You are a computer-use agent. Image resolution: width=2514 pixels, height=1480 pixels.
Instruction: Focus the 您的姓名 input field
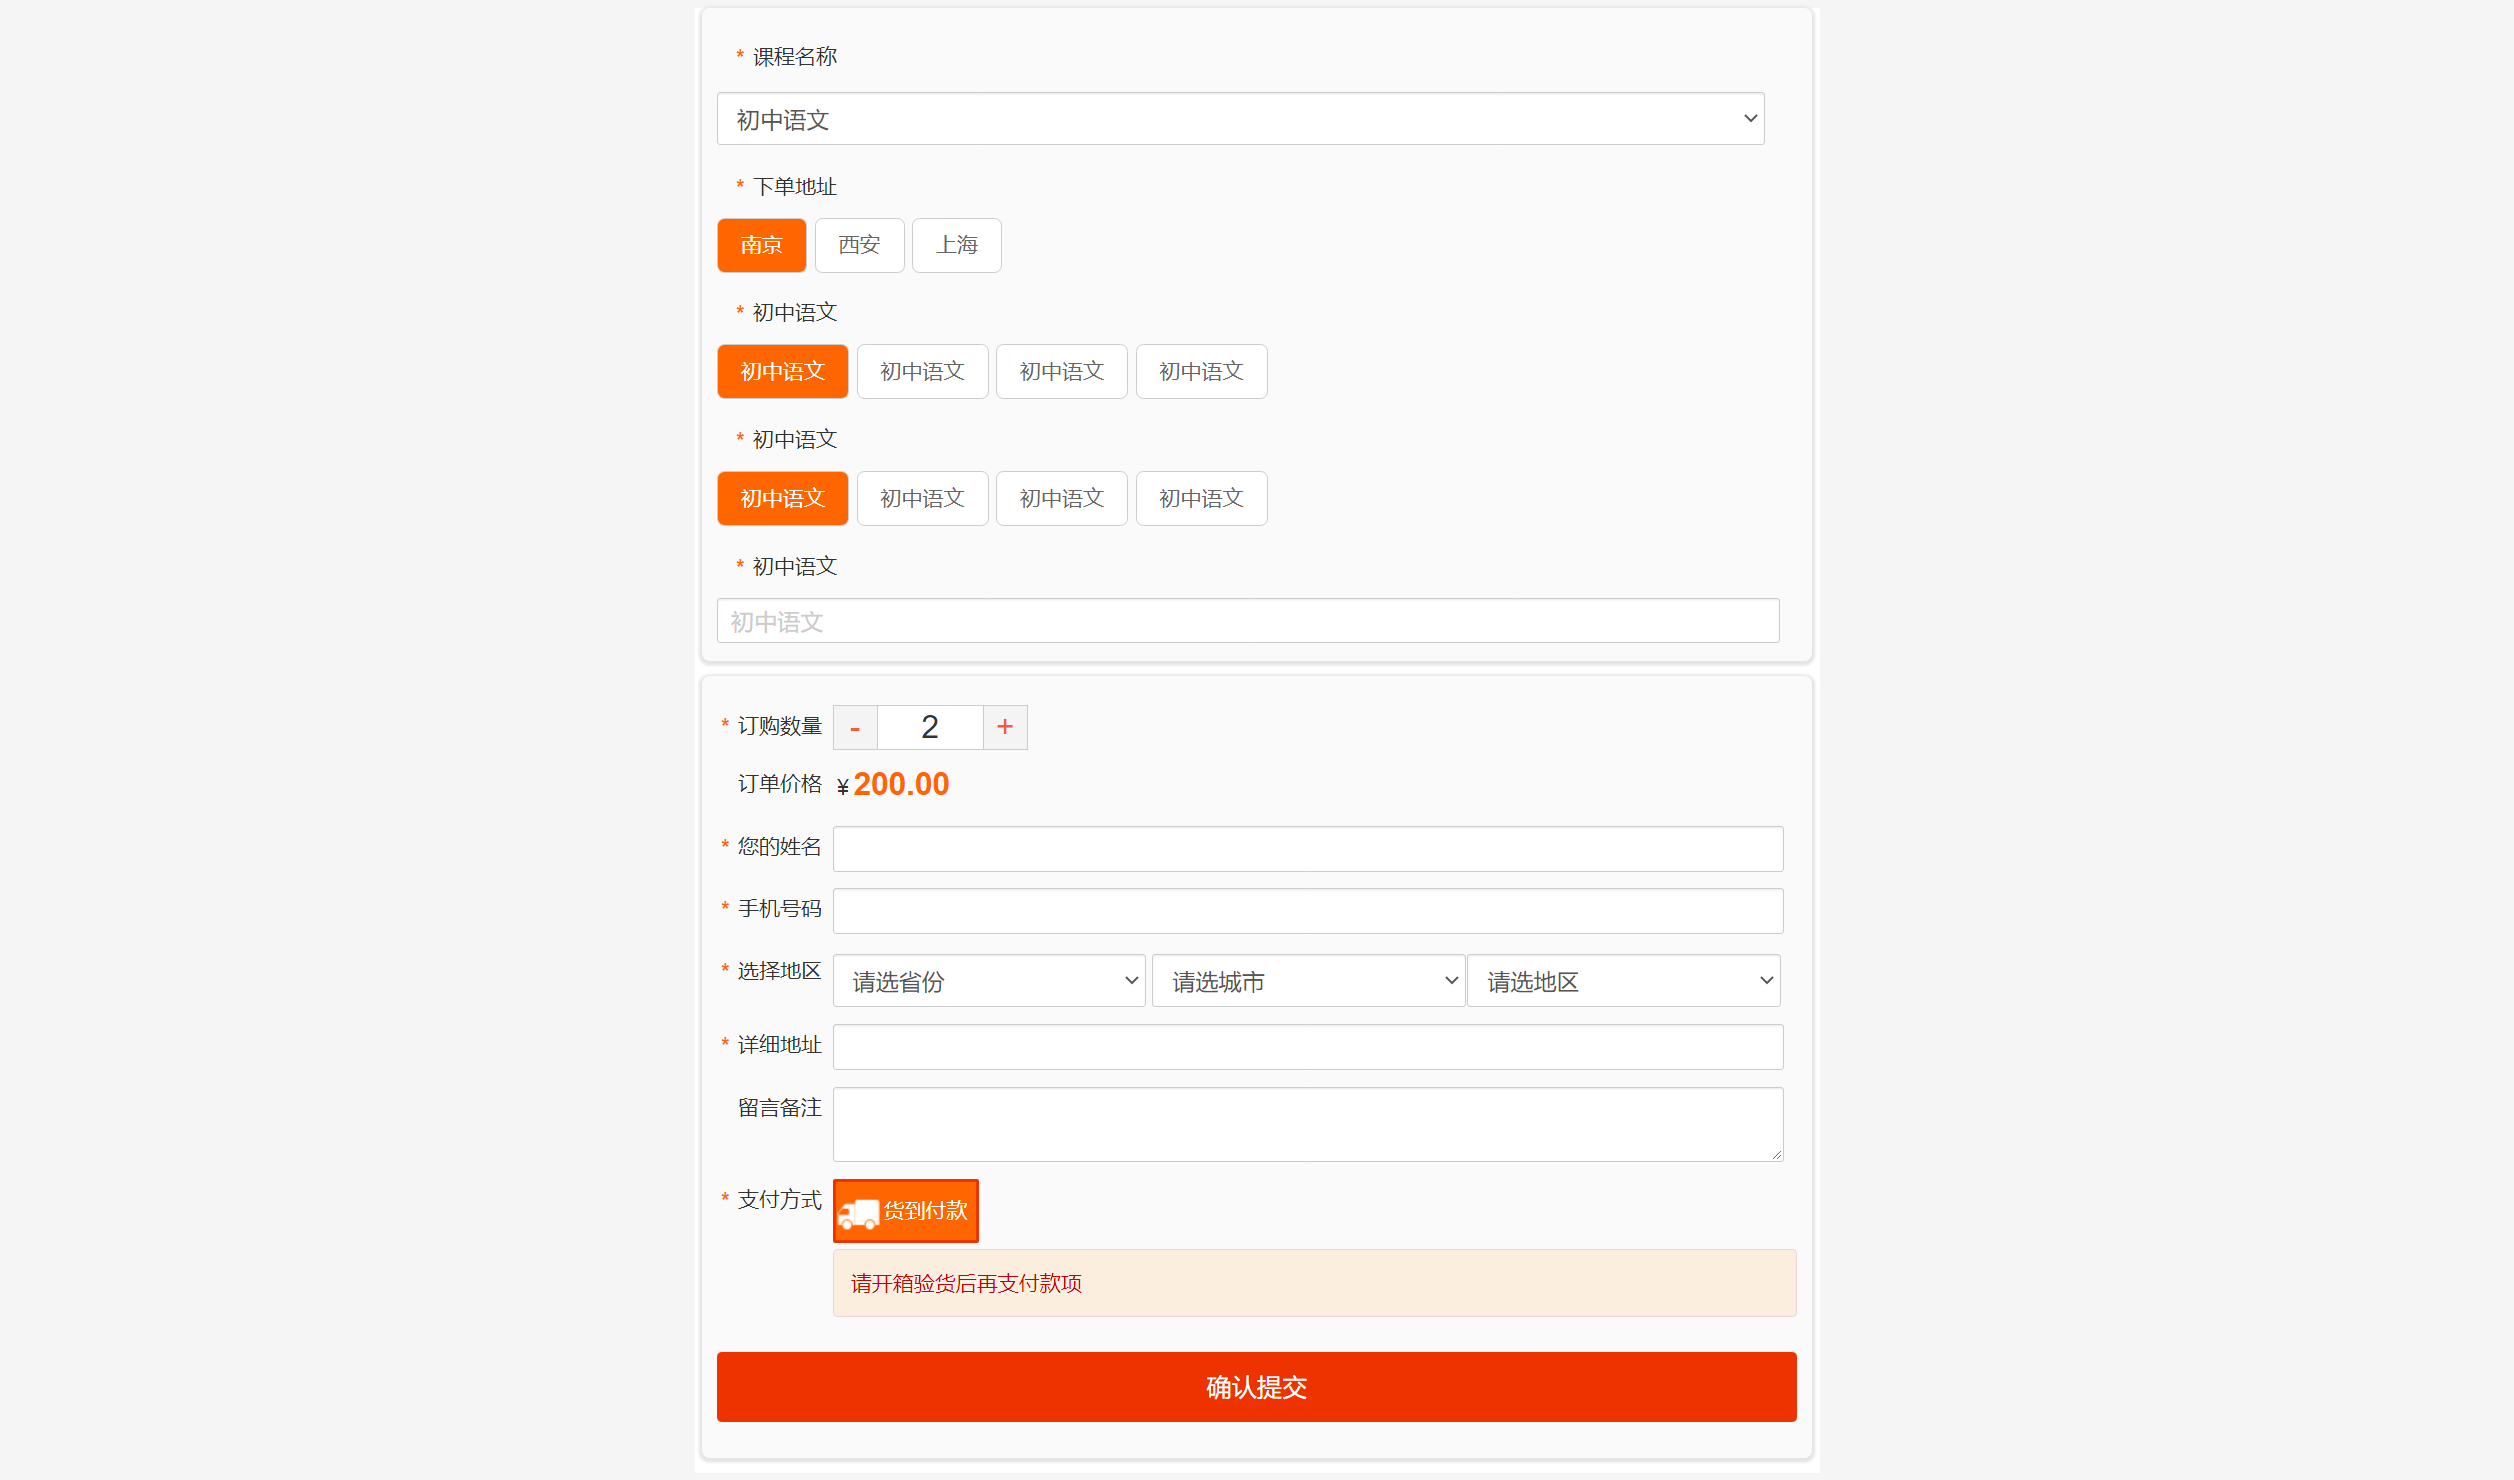(1308, 849)
